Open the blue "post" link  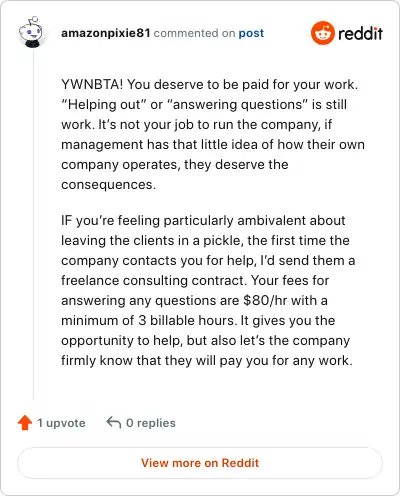(x=251, y=33)
